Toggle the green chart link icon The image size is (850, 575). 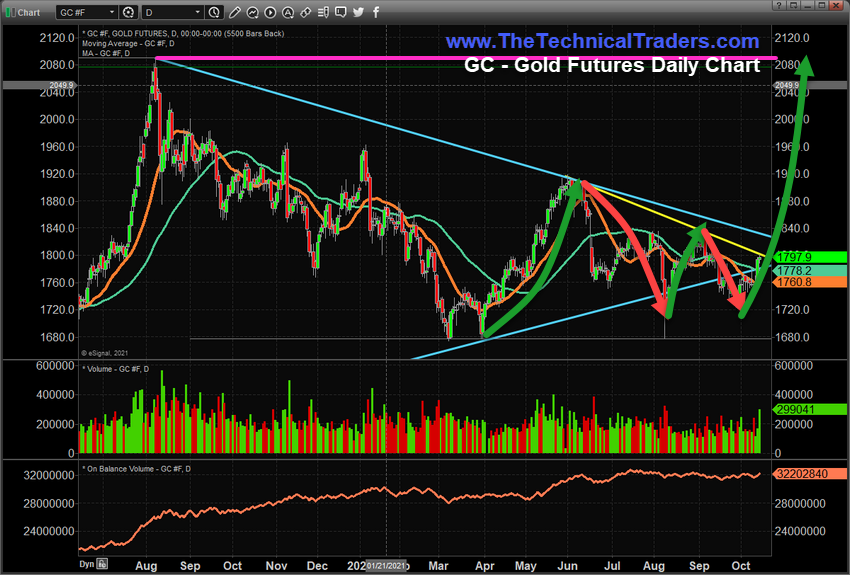pos(9,13)
